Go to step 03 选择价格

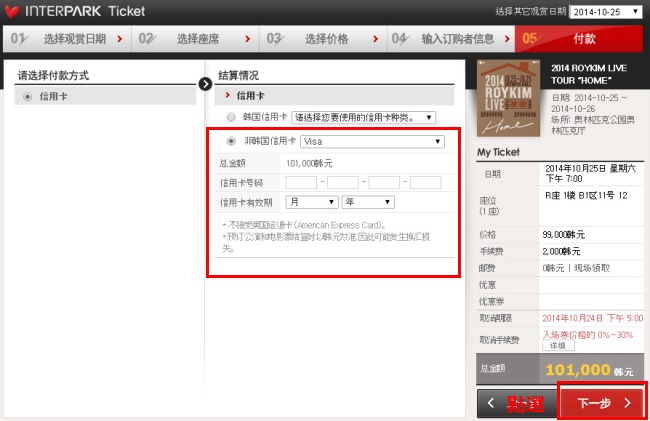tap(323, 39)
